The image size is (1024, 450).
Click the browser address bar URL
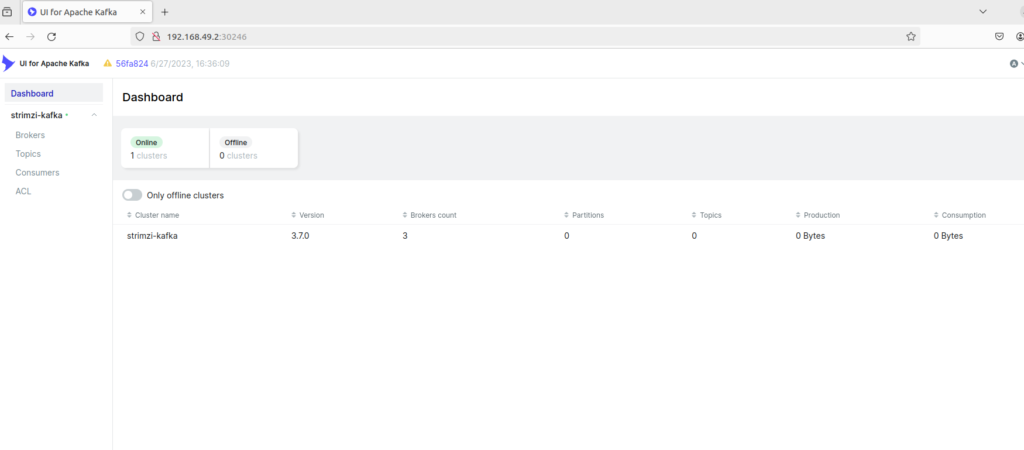coord(206,36)
